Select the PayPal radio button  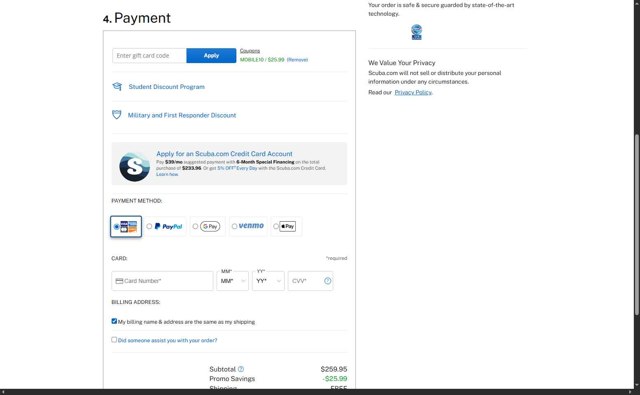(x=149, y=226)
